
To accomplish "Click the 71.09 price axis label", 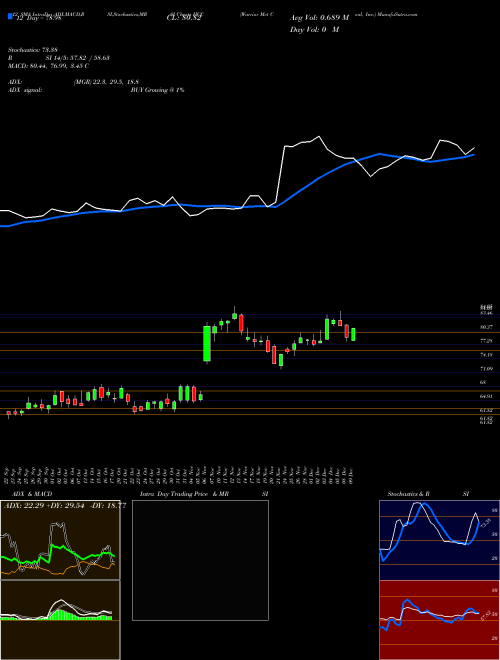I will (487, 369).
